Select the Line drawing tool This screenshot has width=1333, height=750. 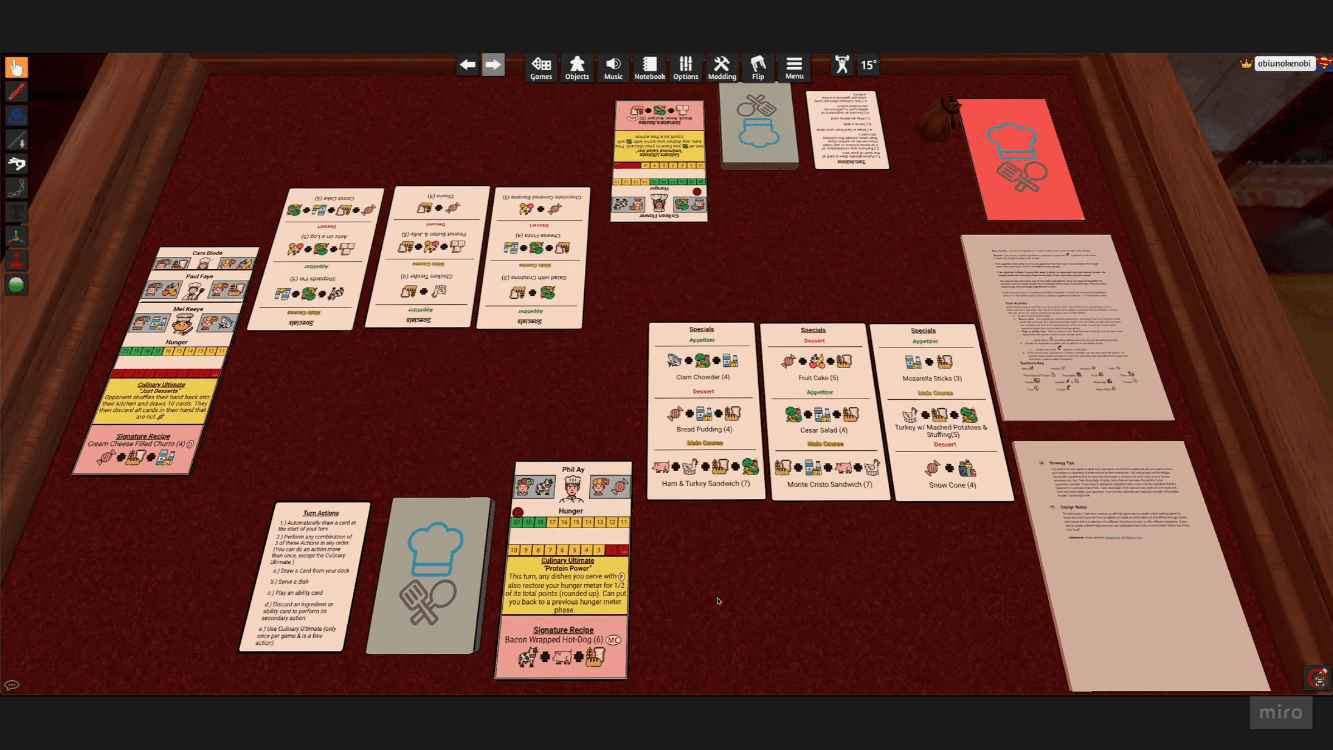15,140
